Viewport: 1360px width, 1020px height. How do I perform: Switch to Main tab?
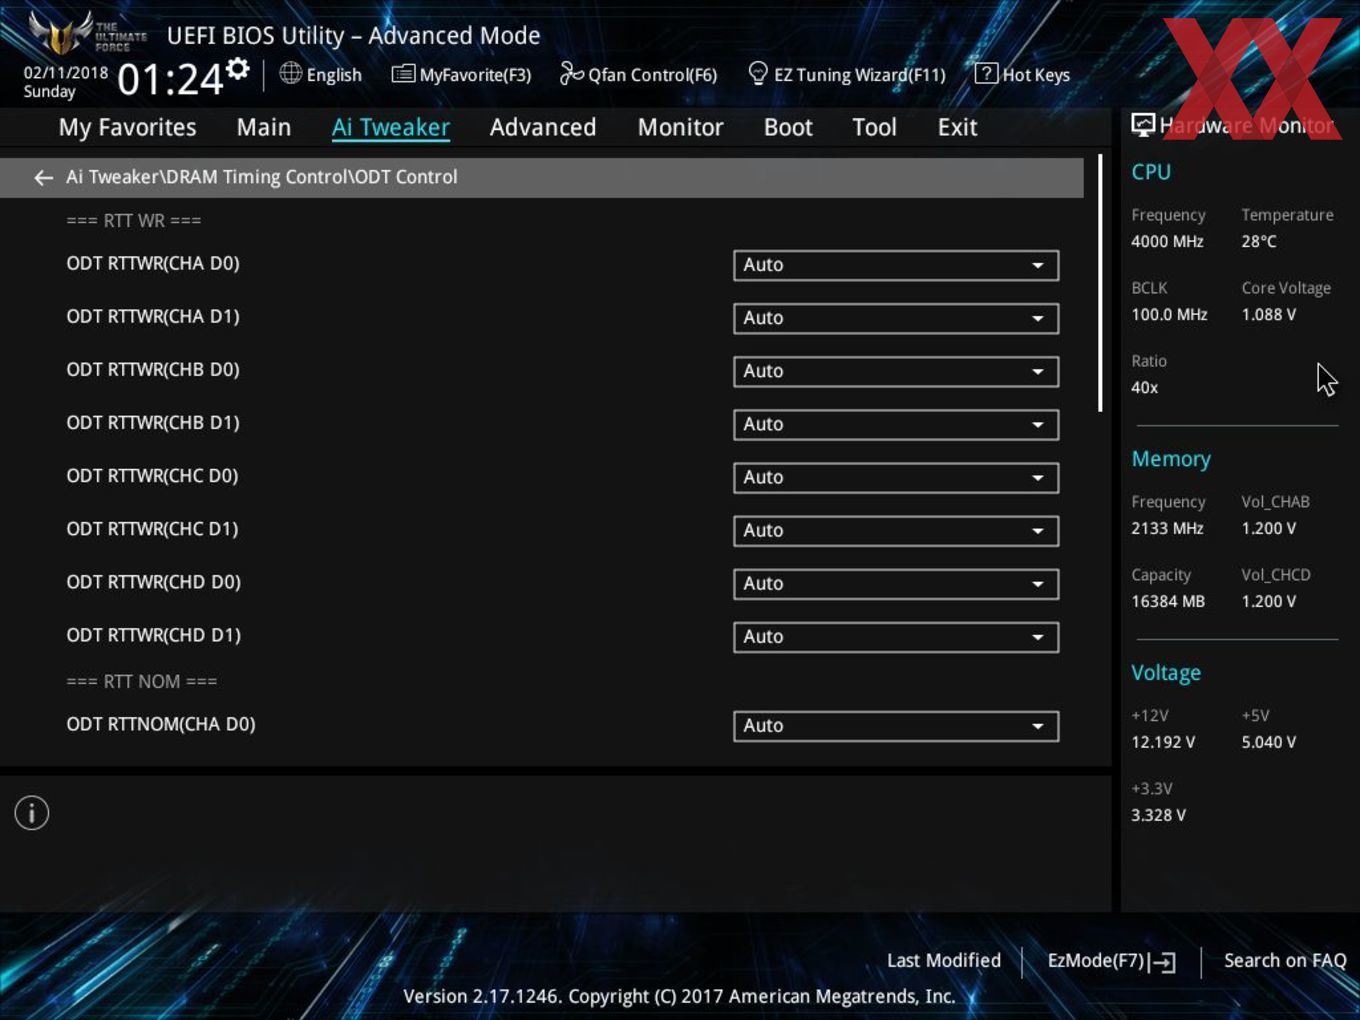click(264, 127)
